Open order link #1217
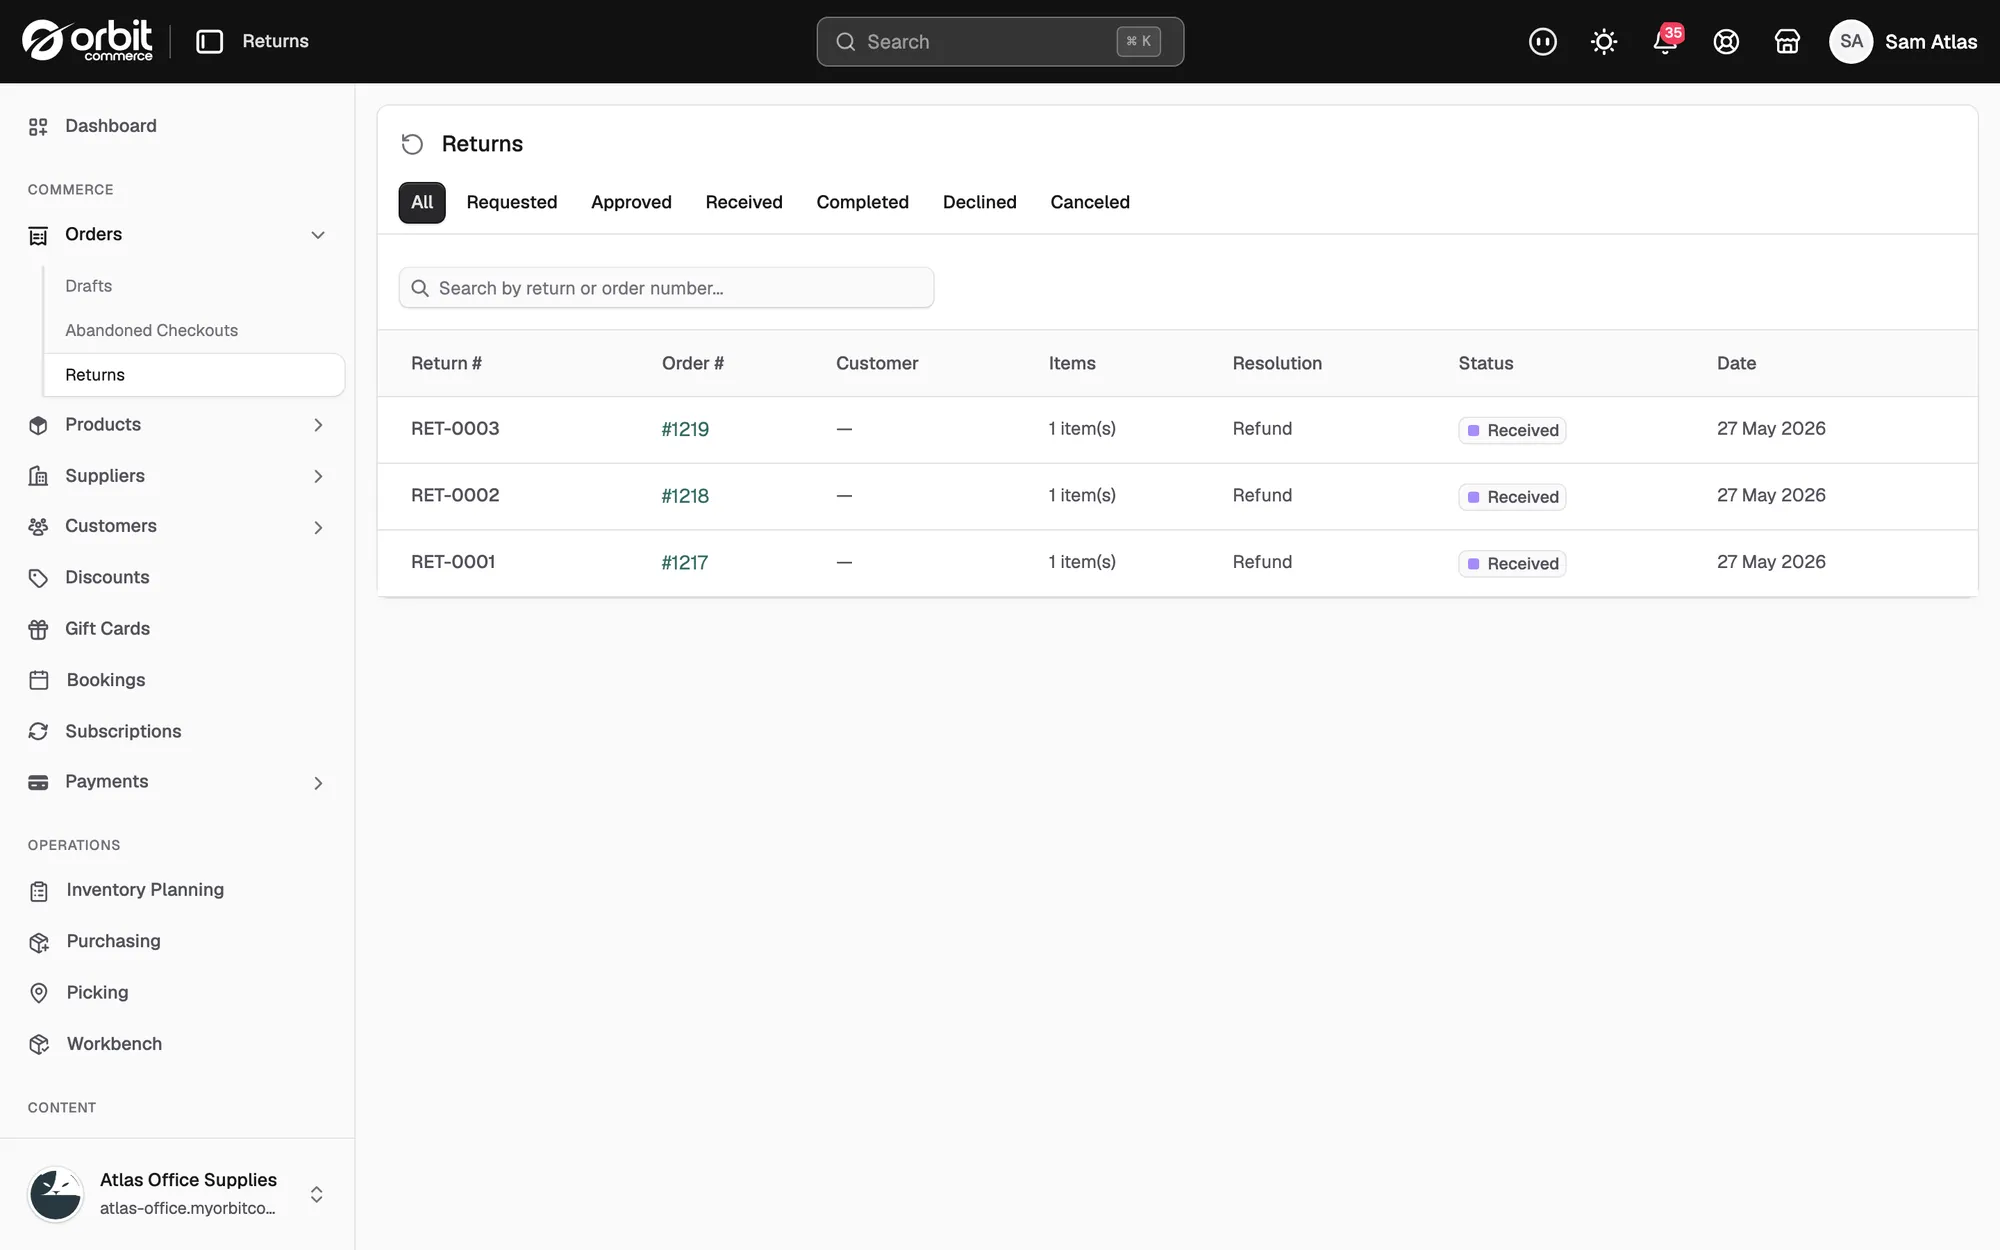 coord(684,563)
